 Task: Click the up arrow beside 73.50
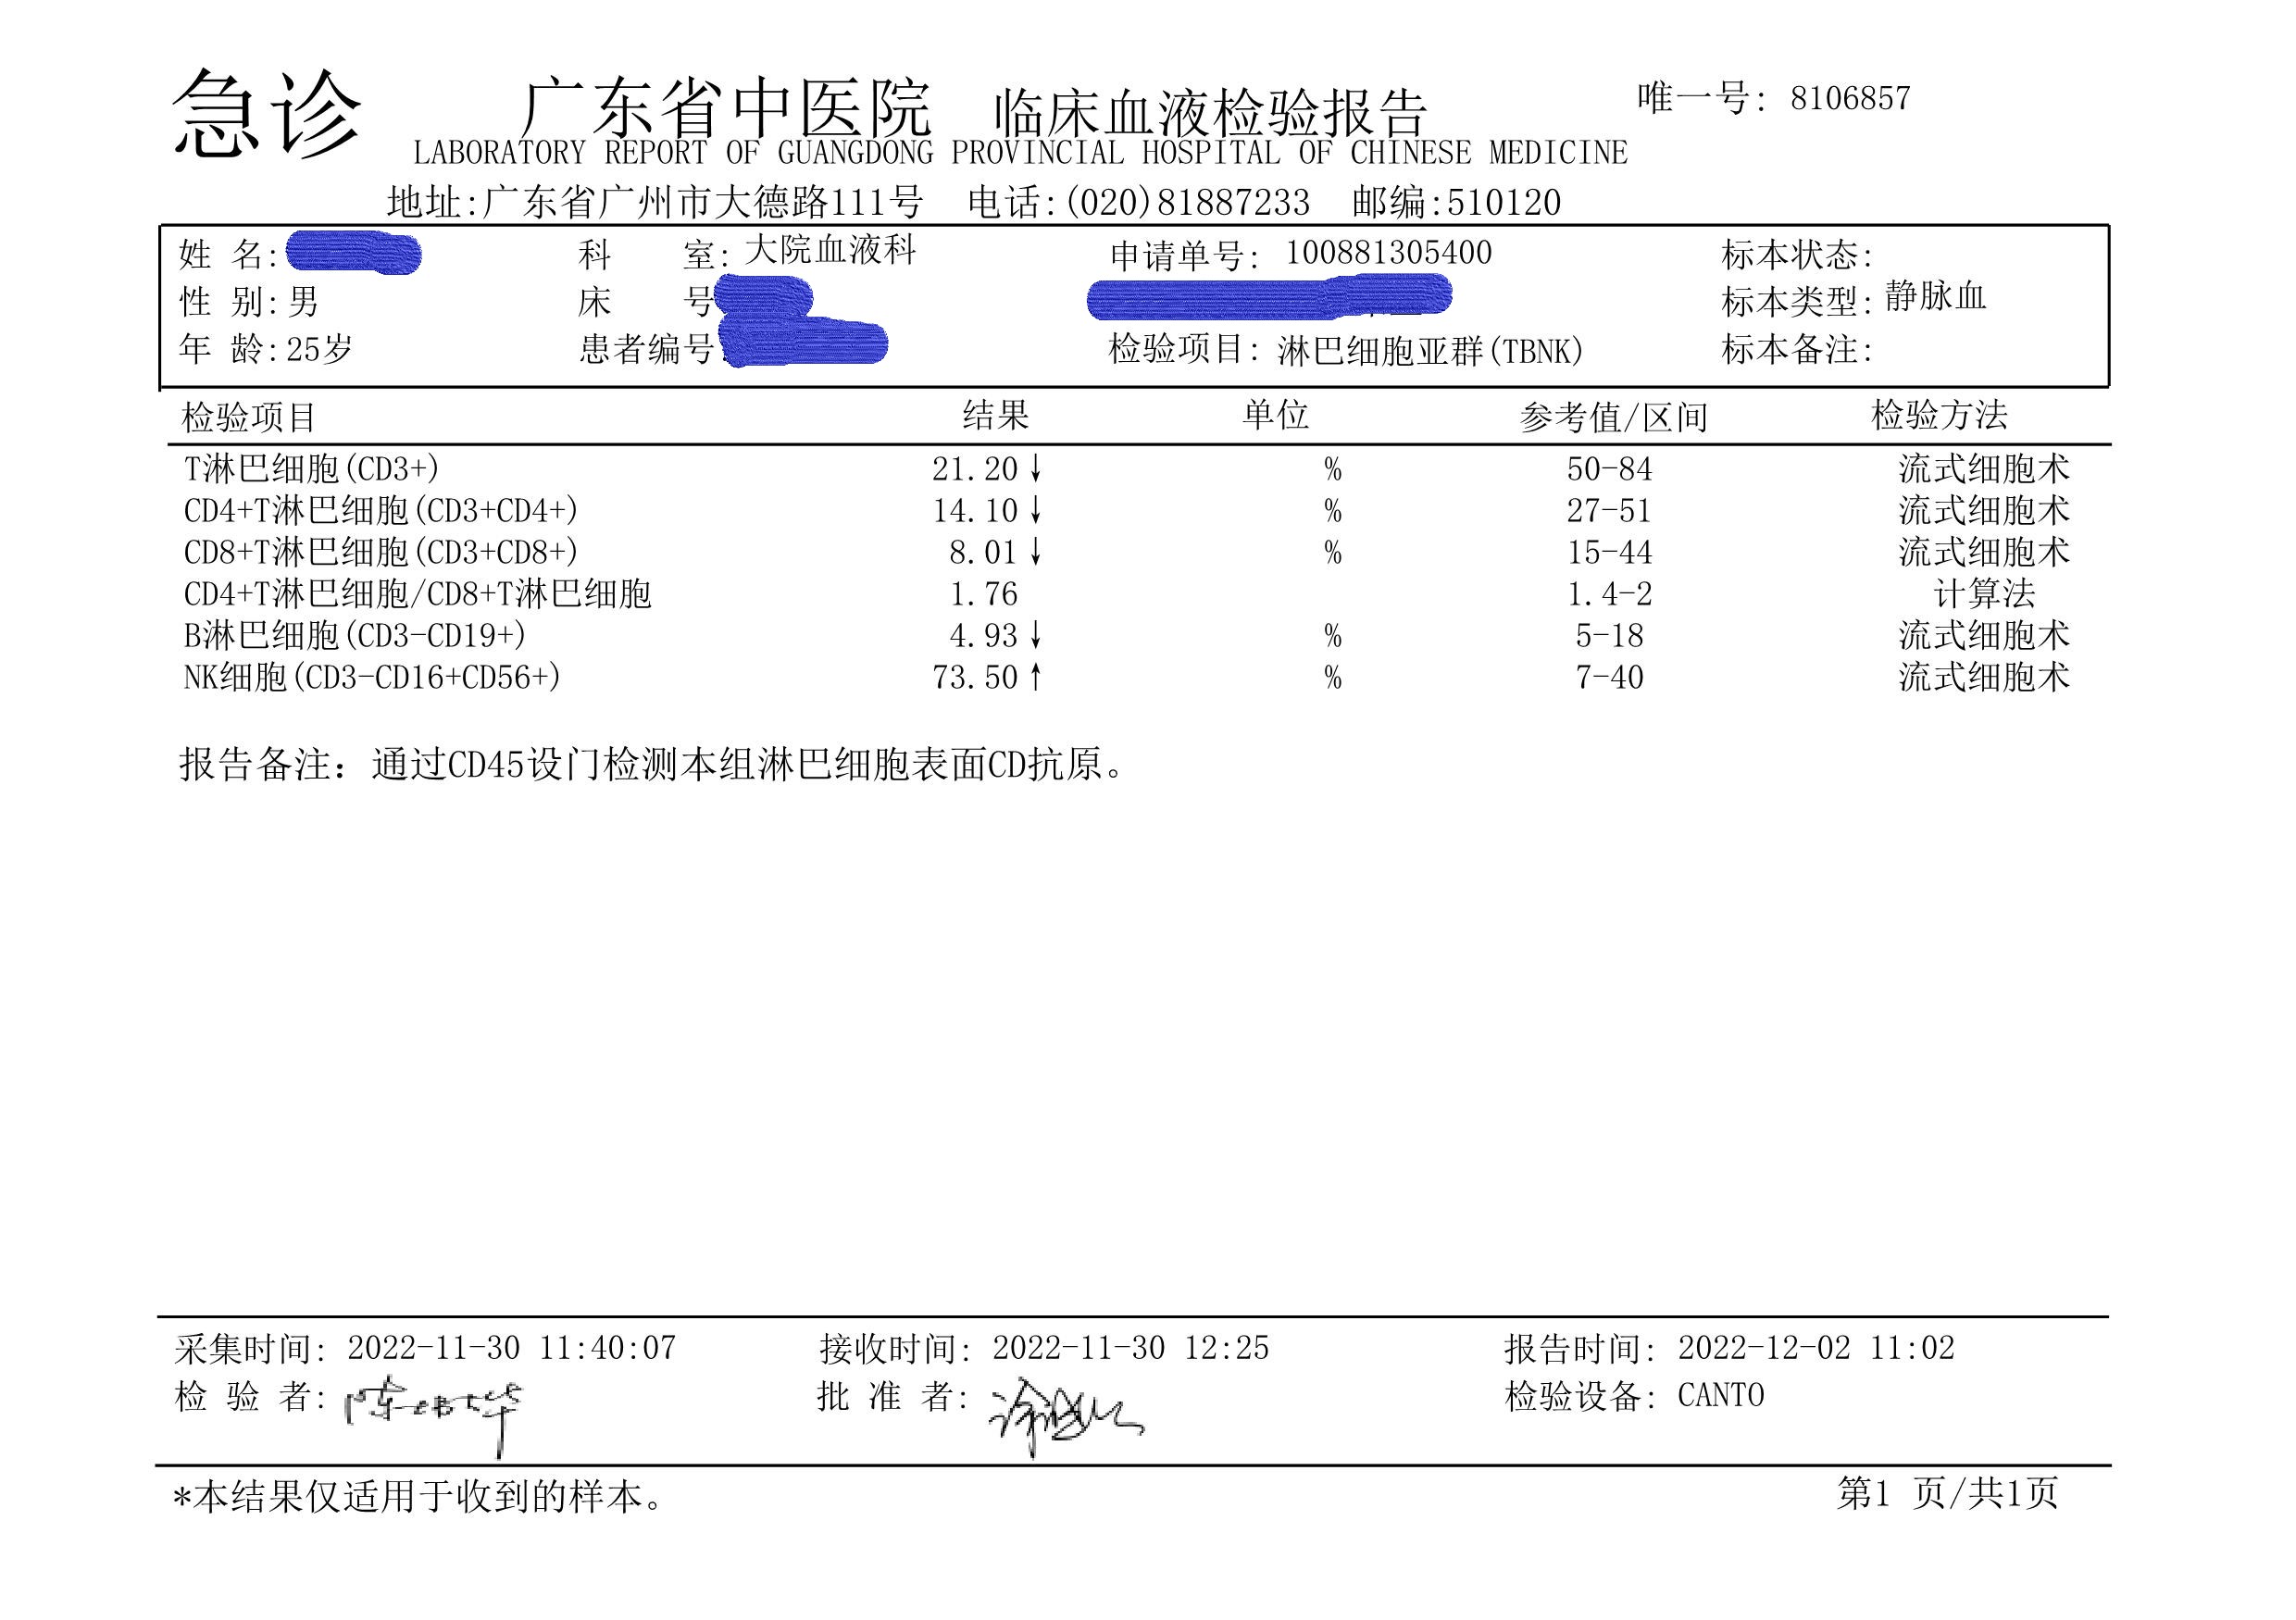click(1036, 678)
